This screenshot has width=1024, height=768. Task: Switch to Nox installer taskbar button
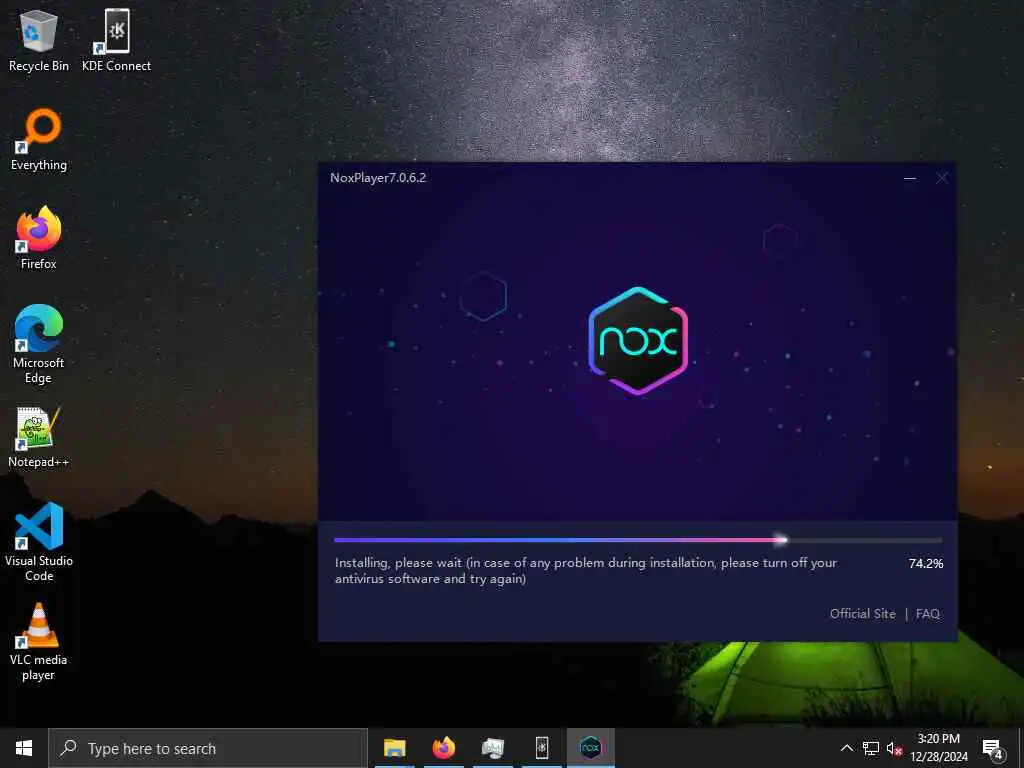590,748
